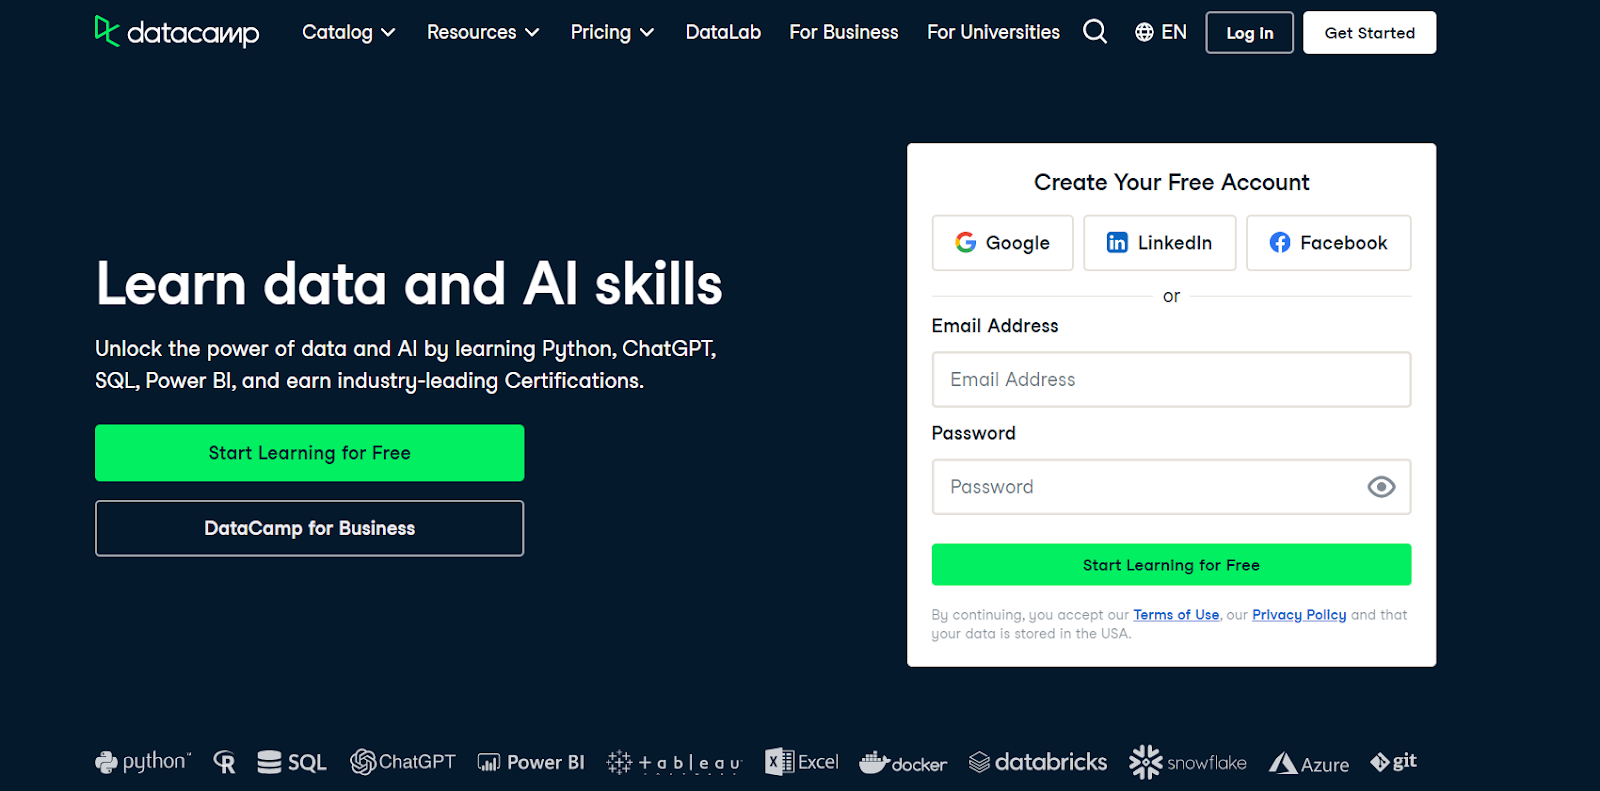Click 'Create Your Free Account' title
The image size is (1600, 791).
1171,182
